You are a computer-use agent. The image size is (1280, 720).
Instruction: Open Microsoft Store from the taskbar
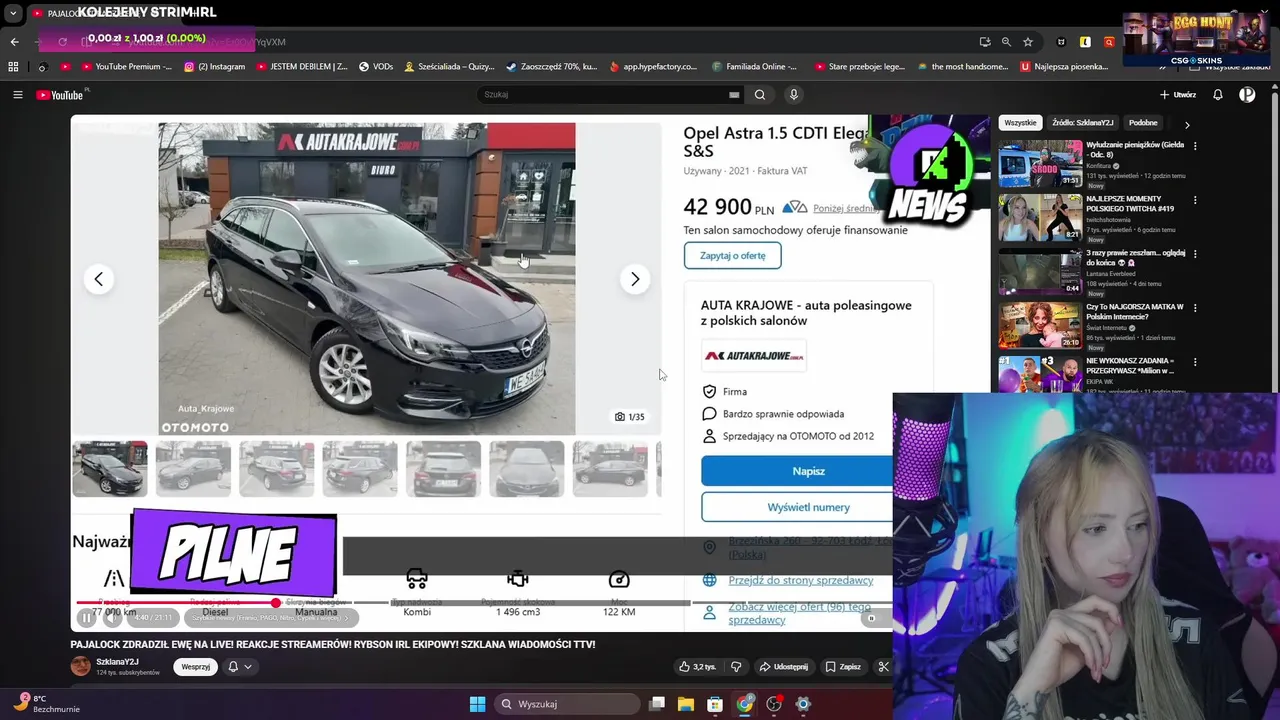pos(715,704)
